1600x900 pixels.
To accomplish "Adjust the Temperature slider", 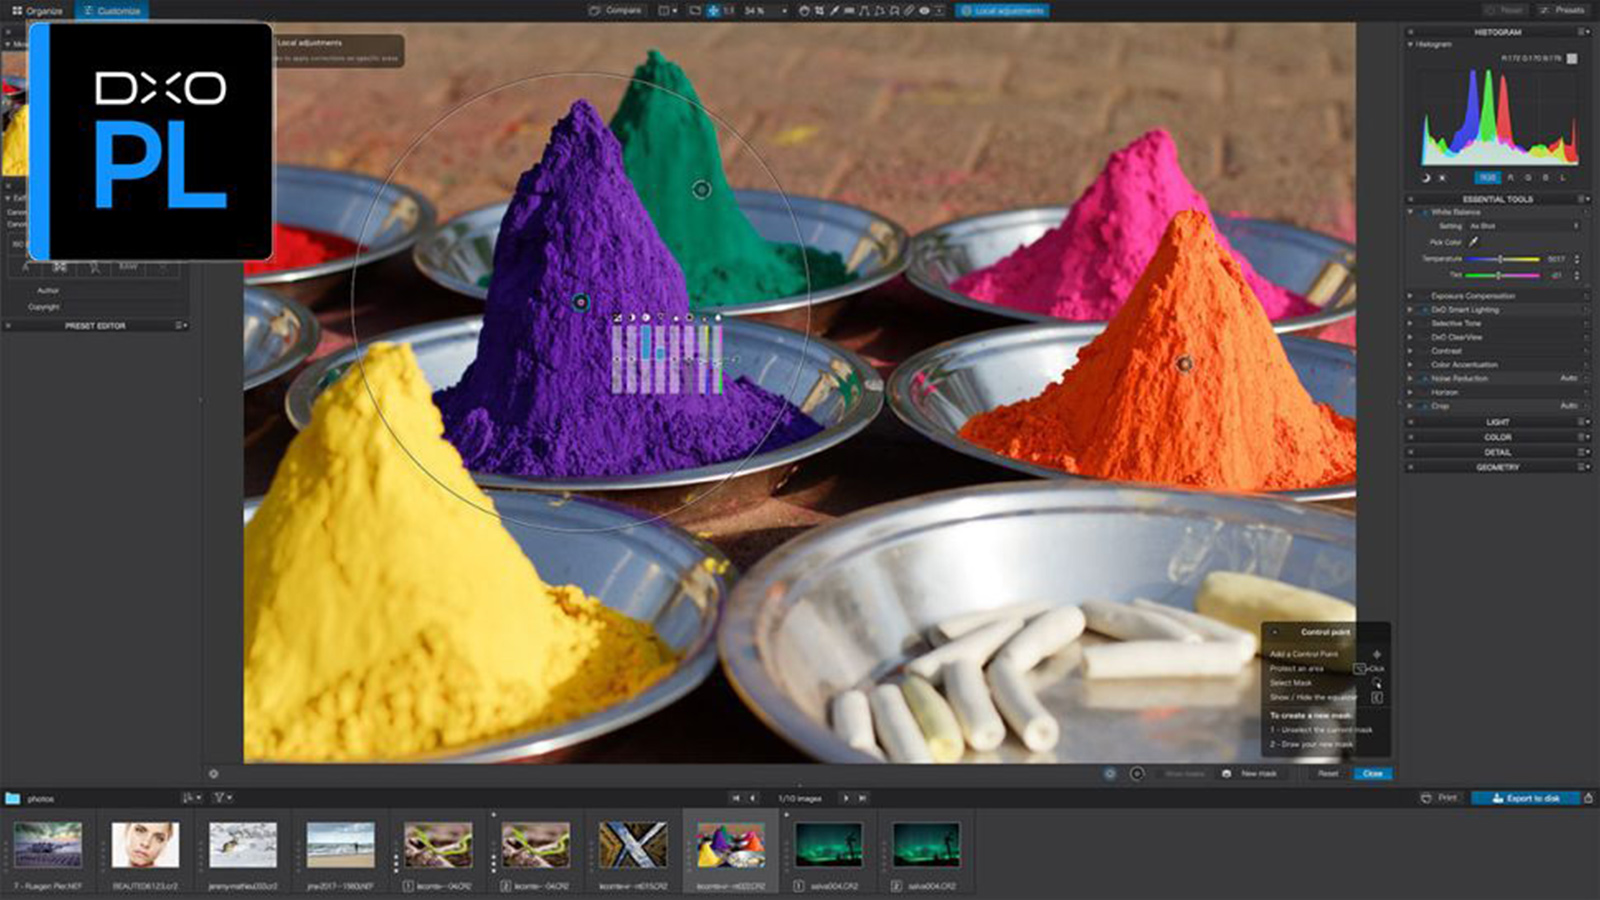I will point(1502,259).
